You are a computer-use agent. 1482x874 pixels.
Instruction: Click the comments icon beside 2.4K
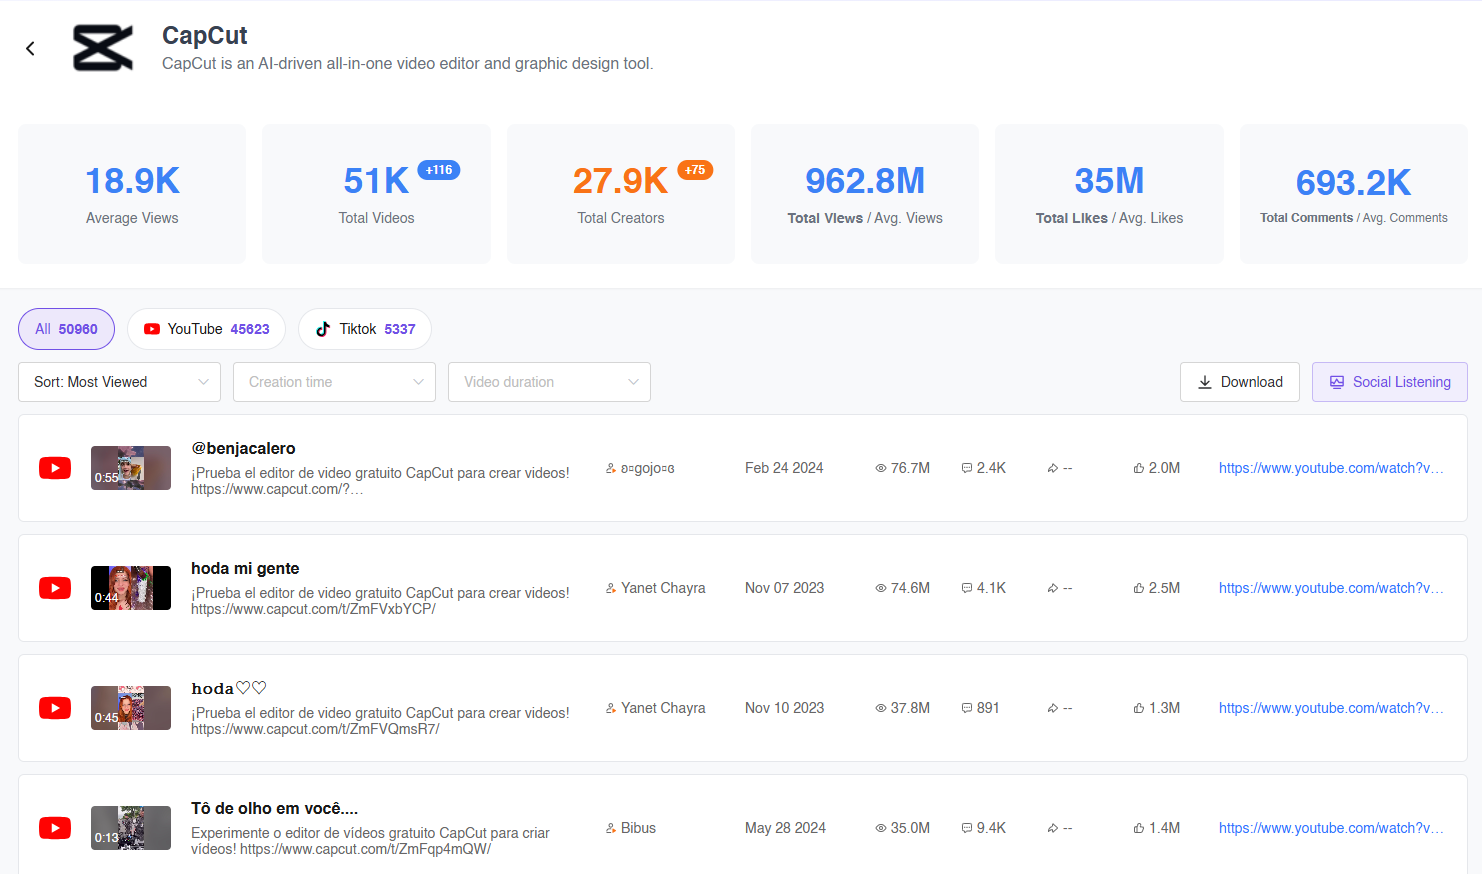tap(967, 468)
